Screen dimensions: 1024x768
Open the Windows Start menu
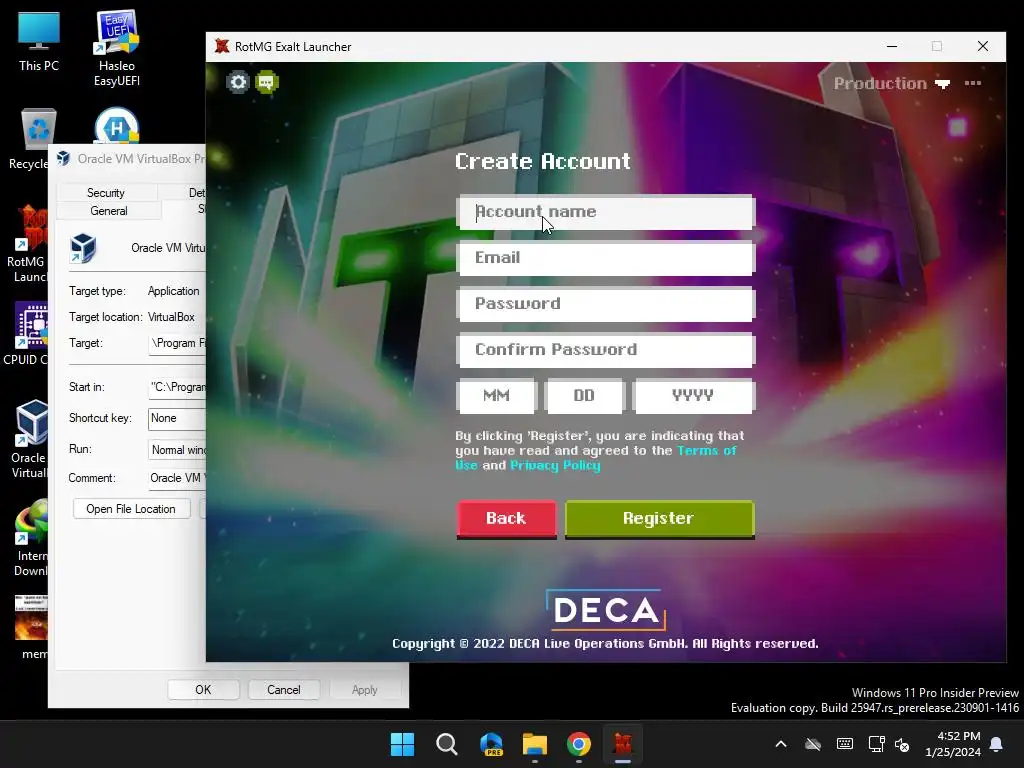pos(402,744)
